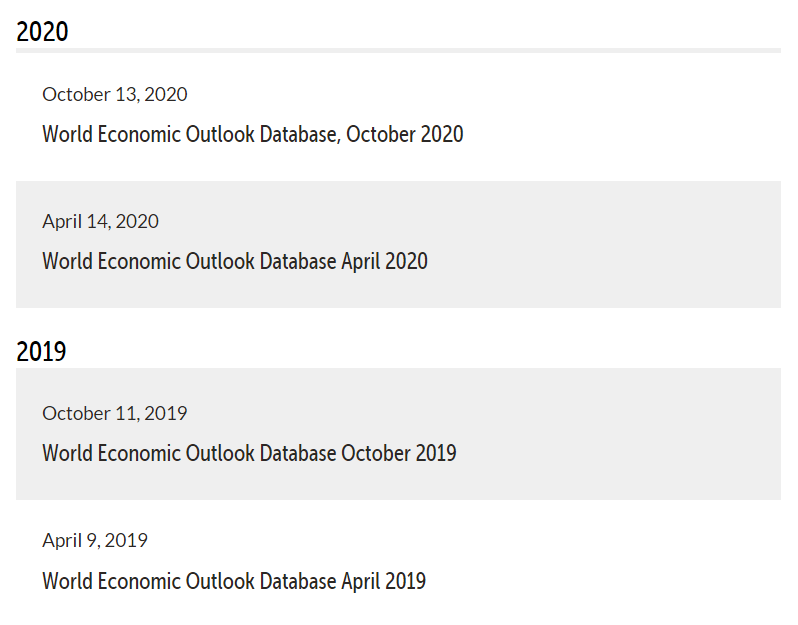The image size is (798, 625).
Task: Click the word "Database," in the October 2020 title
Action: tap(300, 134)
